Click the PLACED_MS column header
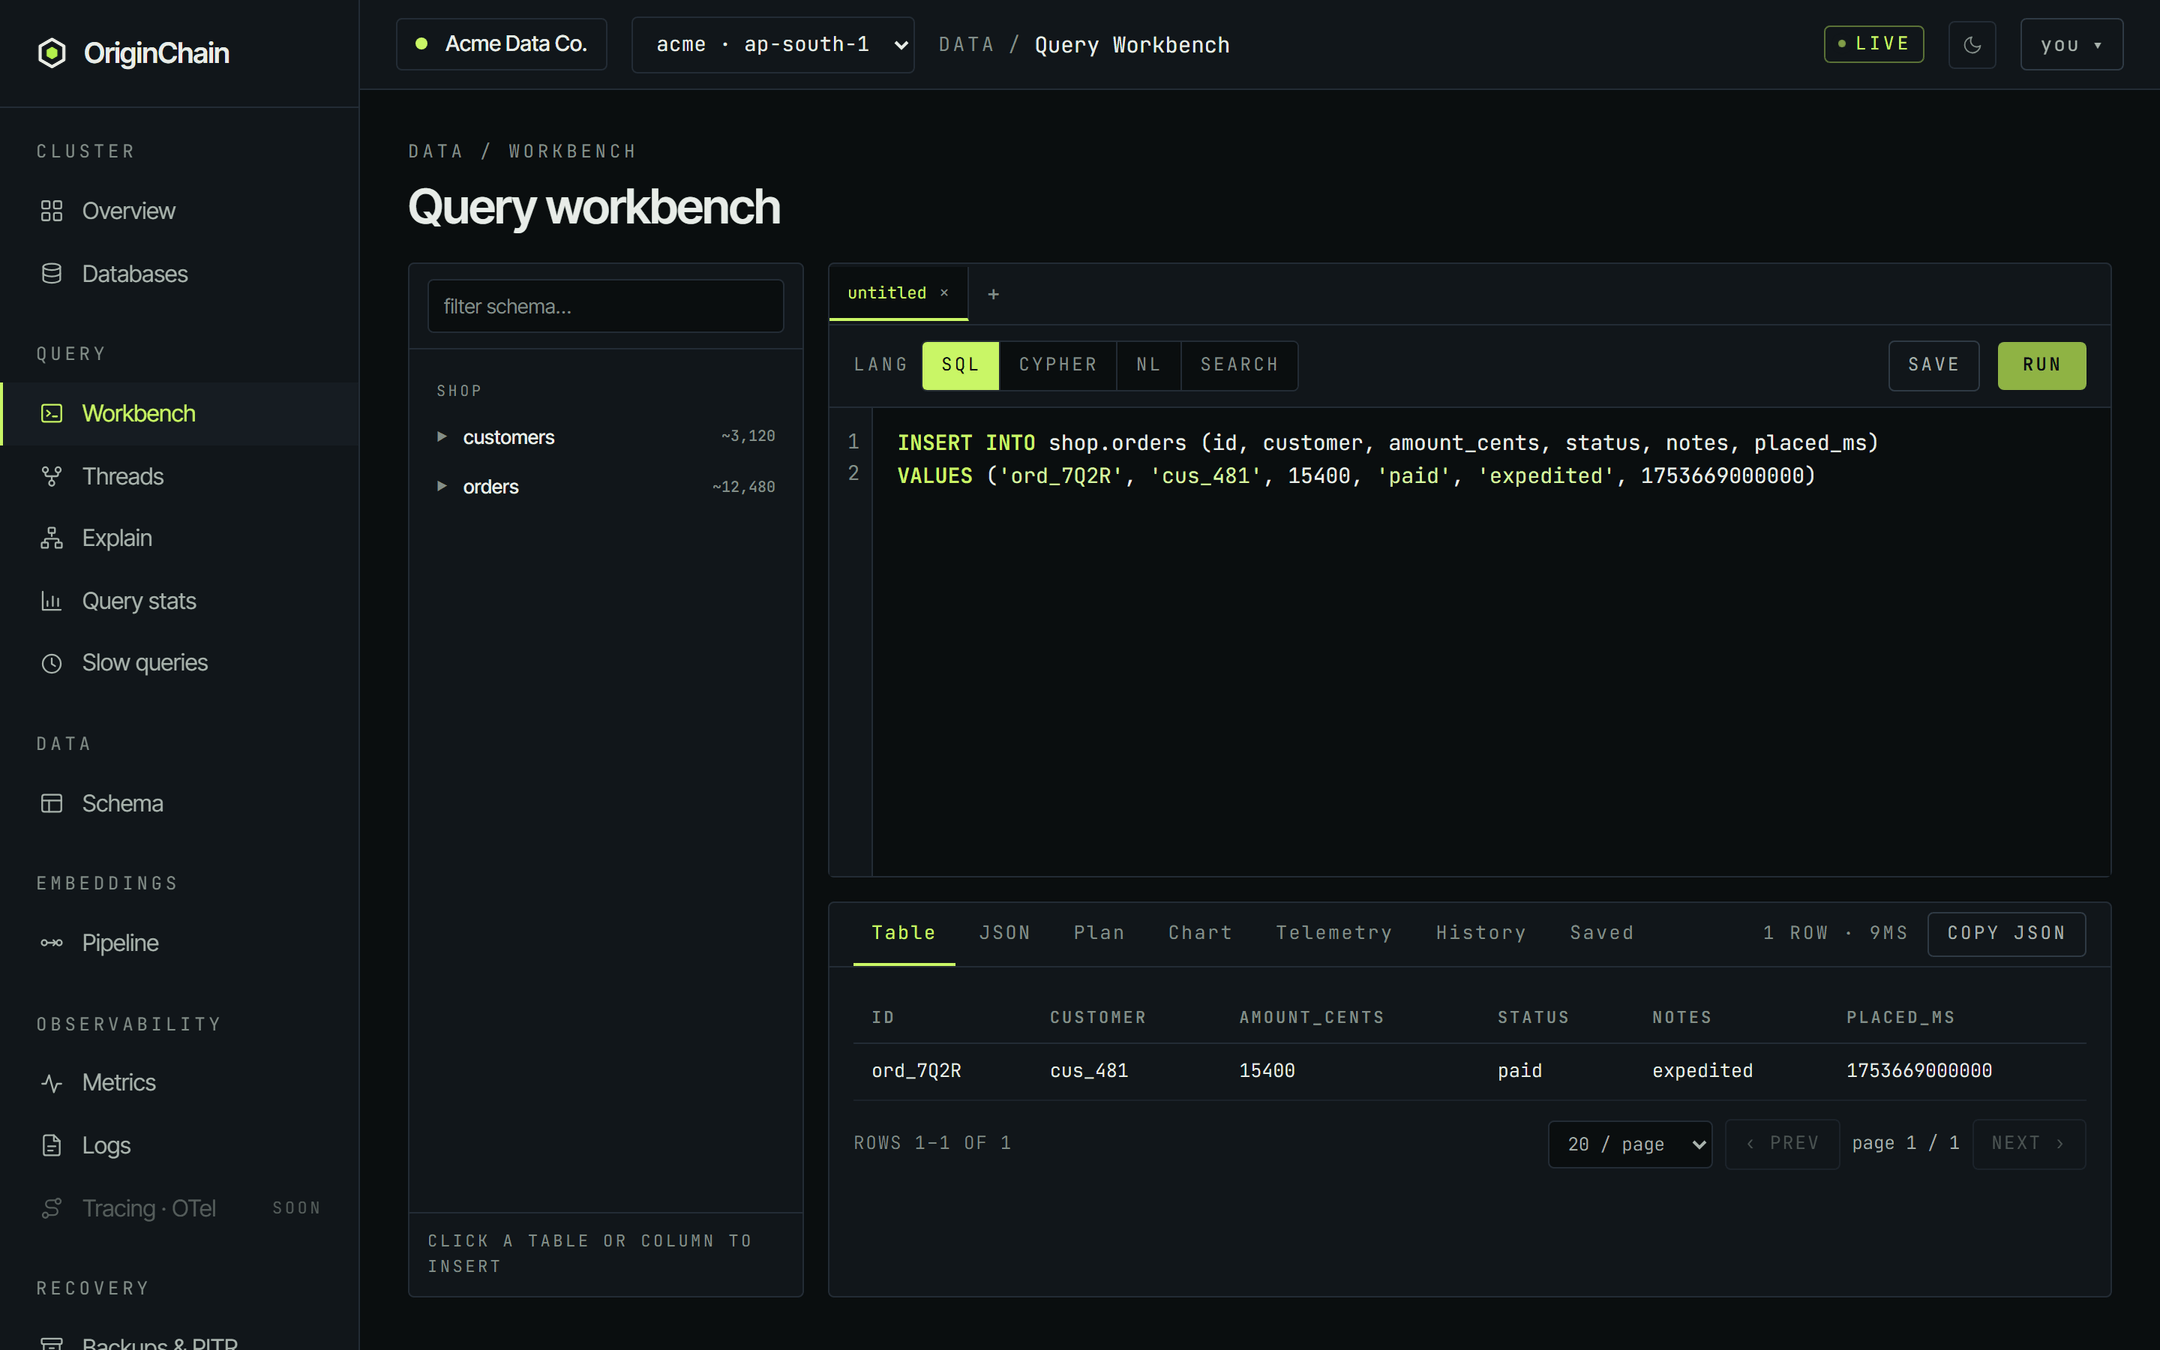The image size is (2160, 1350). pos(1900,1017)
